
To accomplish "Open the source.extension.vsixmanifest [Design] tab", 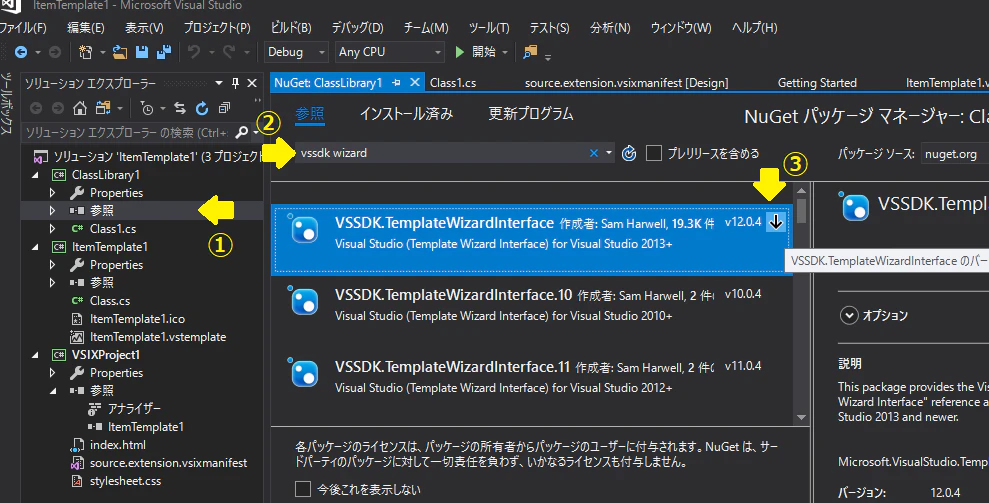I will (x=626, y=83).
